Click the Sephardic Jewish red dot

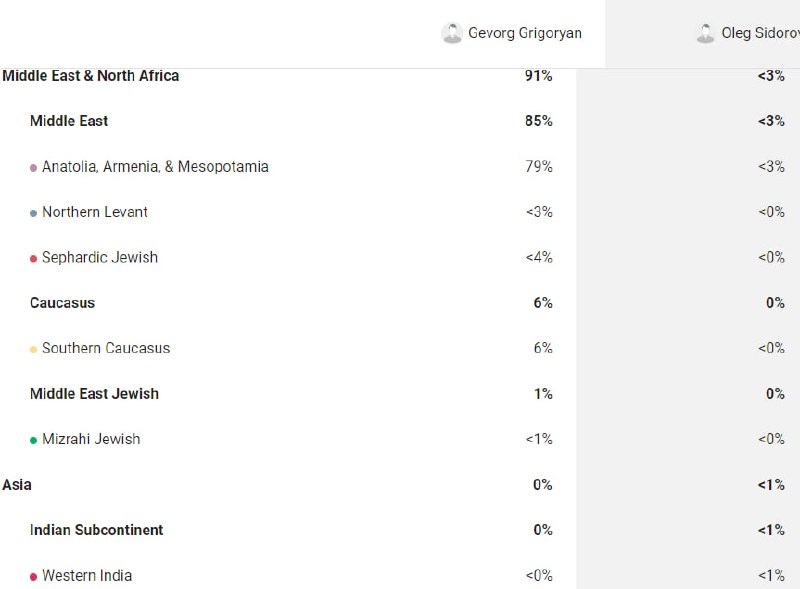[x=33, y=259]
